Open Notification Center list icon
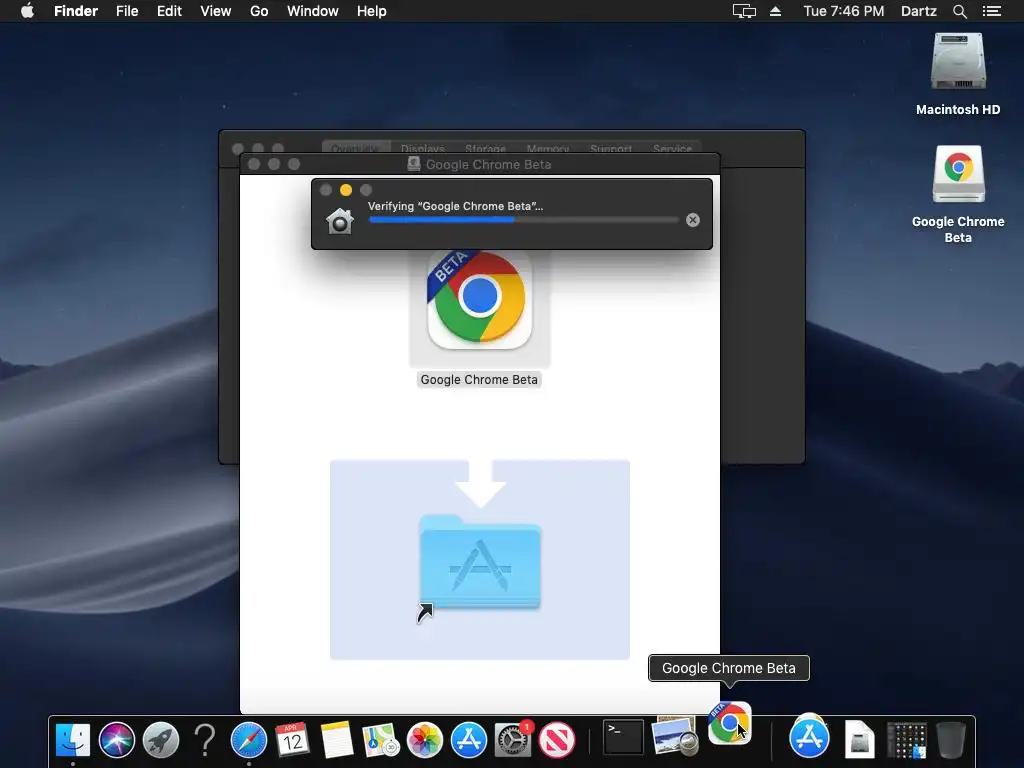 click(991, 11)
